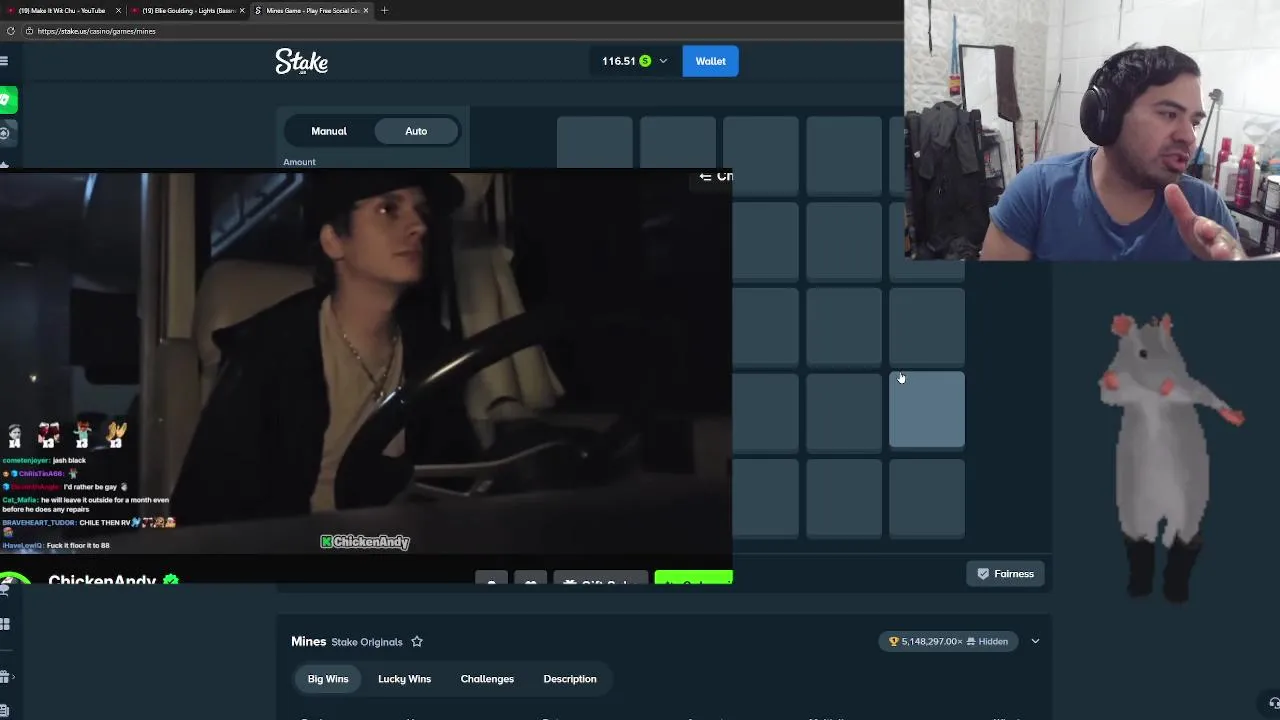Open the Description tab
The image size is (1280, 720).
click(570, 679)
